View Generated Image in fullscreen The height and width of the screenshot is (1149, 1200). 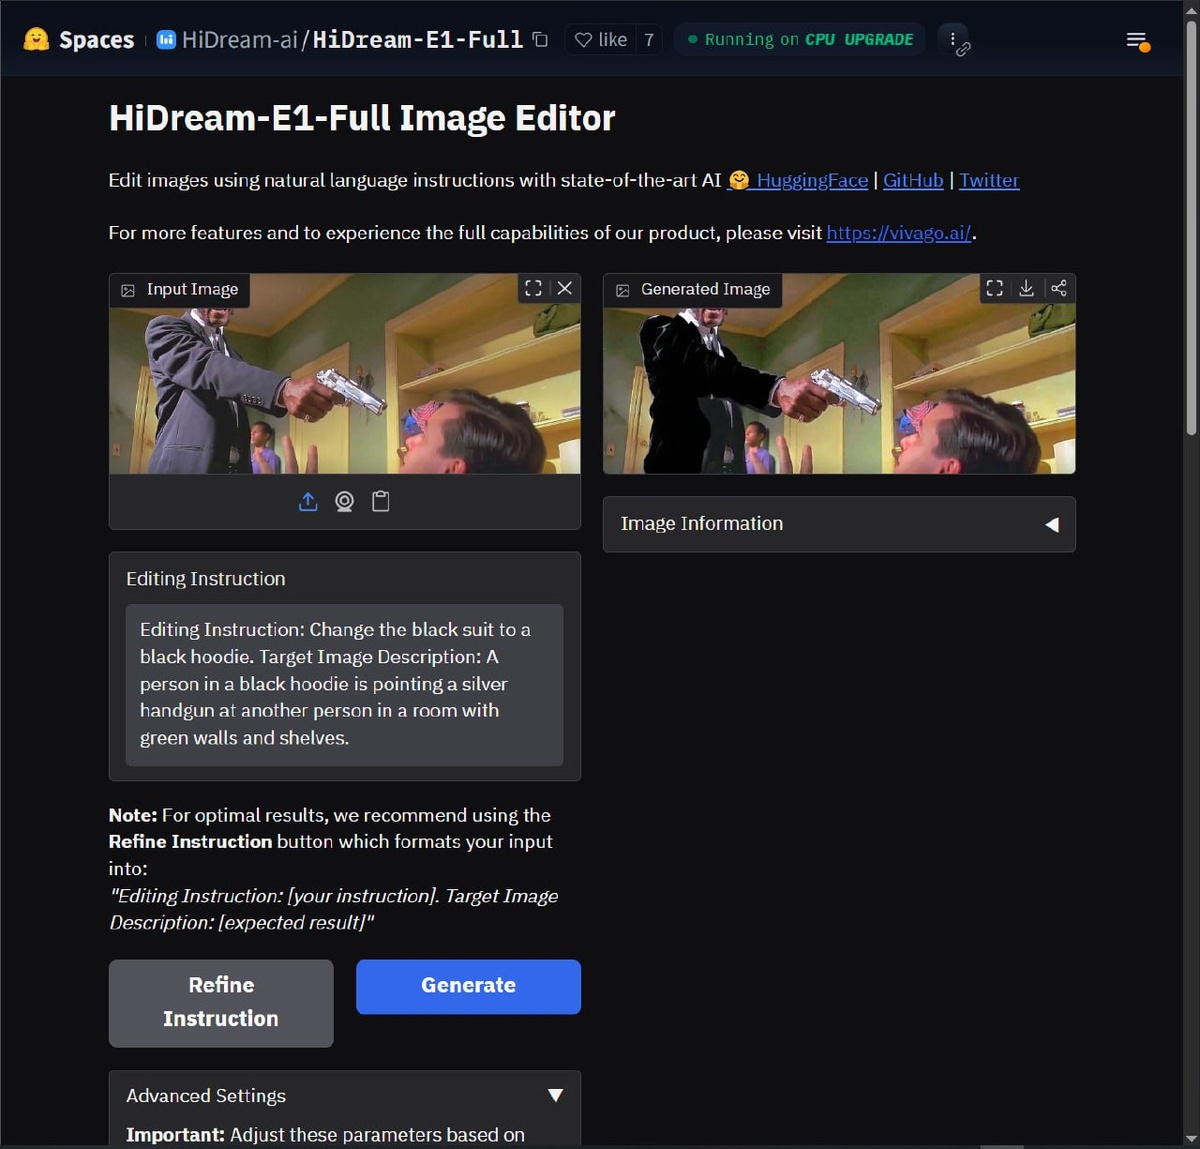pyautogui.click(x=994, y=288)
